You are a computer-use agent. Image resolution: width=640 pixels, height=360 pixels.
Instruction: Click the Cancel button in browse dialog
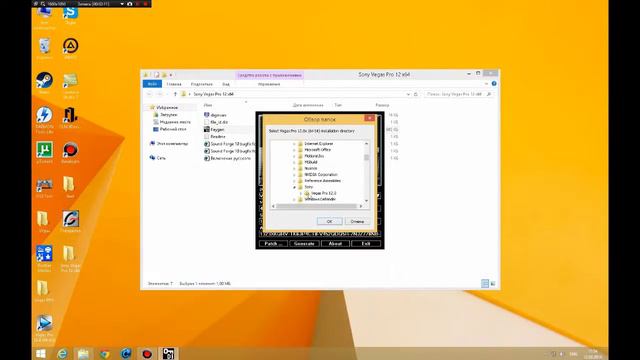[x=357, y=221]
